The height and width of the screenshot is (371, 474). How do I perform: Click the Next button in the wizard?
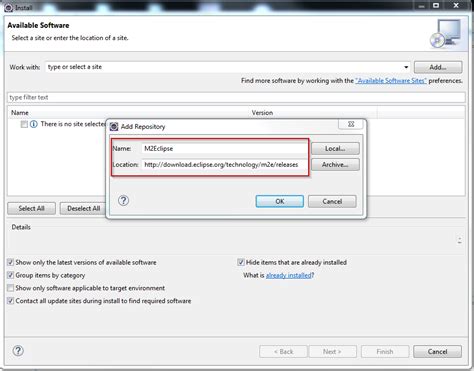(x=333, y=352)
